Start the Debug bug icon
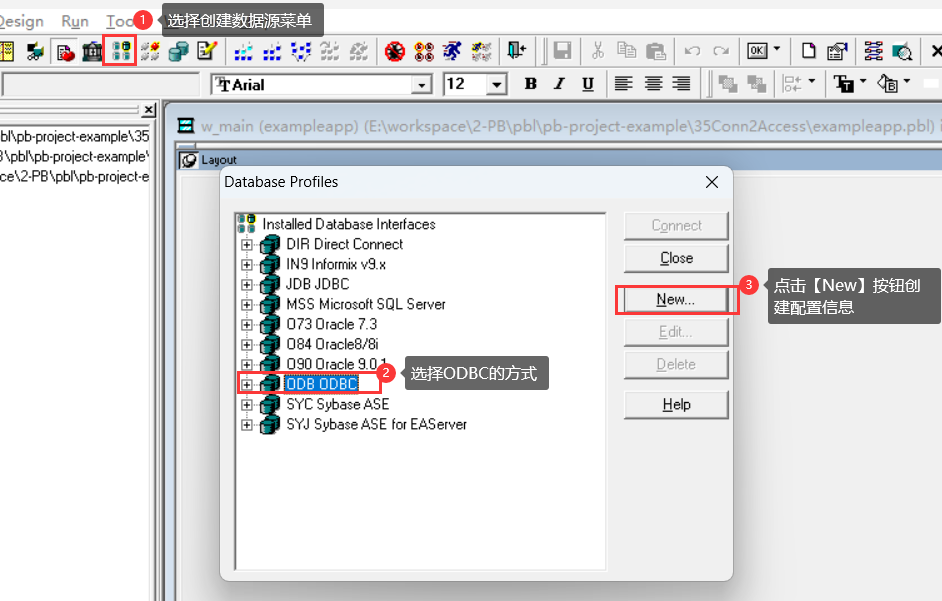The image size is (942, 601). coord(395,52)
